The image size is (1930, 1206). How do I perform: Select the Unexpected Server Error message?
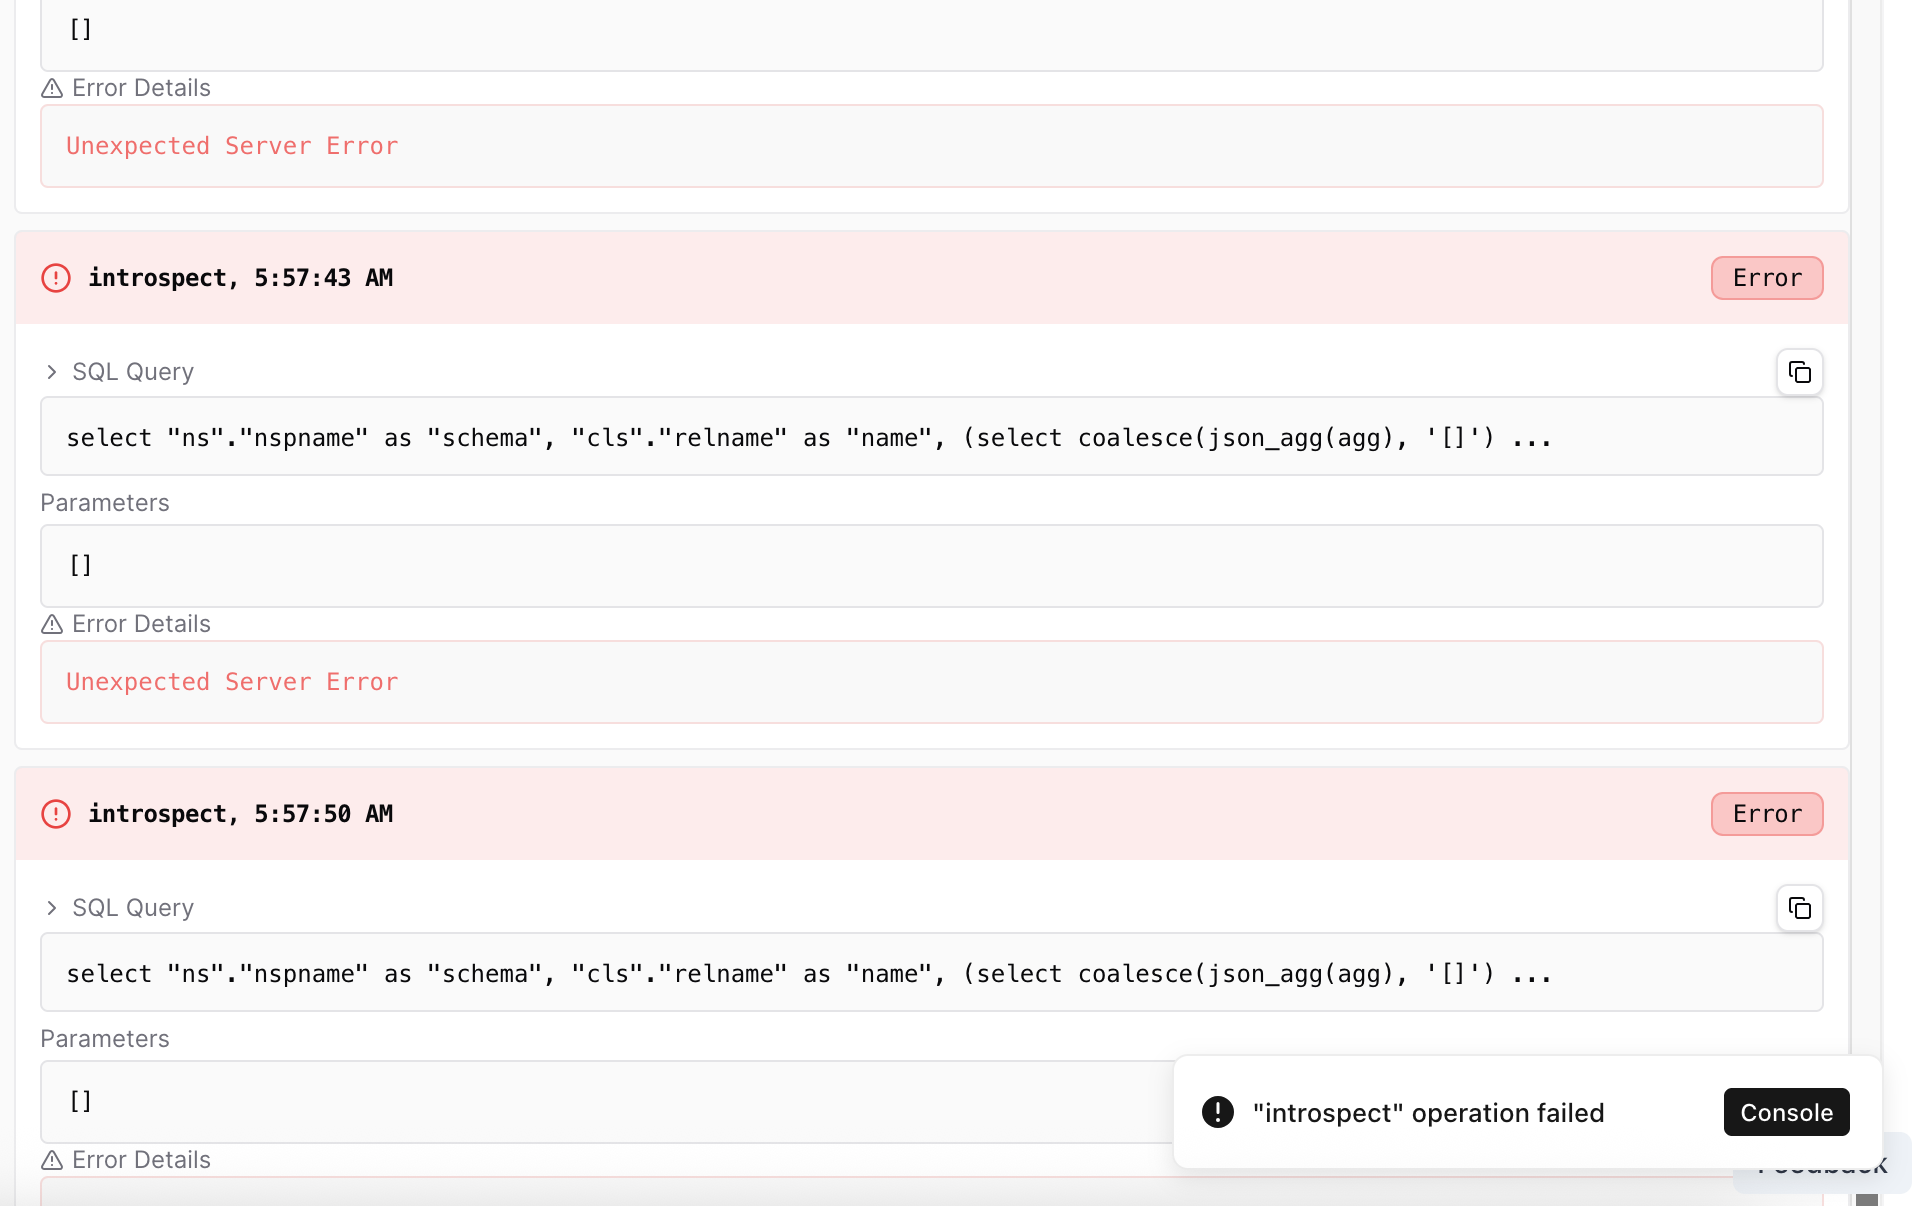231,682
